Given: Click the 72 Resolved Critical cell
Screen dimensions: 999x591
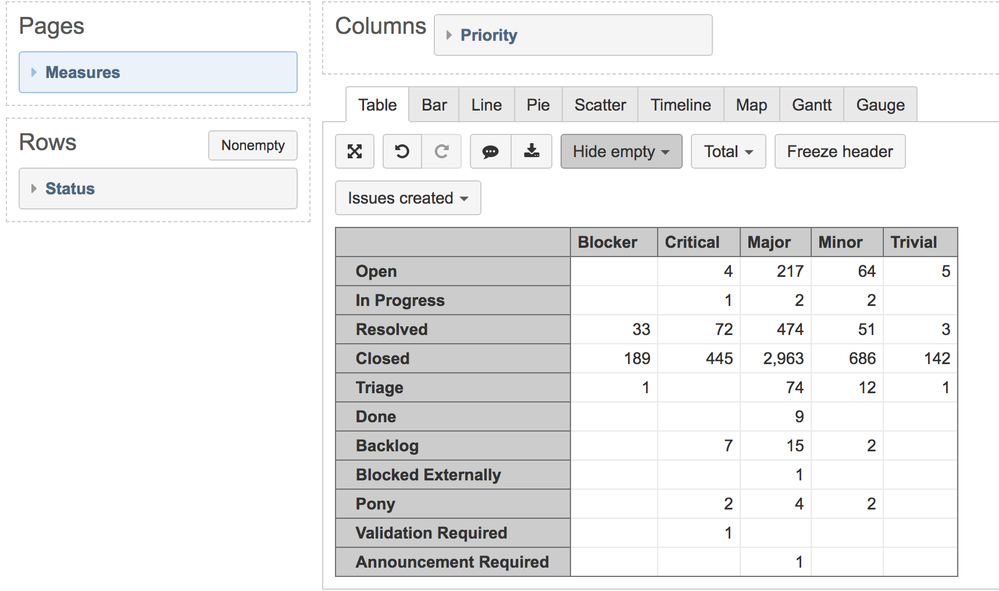Looking at the screenshot, I should tap(698, 329).
